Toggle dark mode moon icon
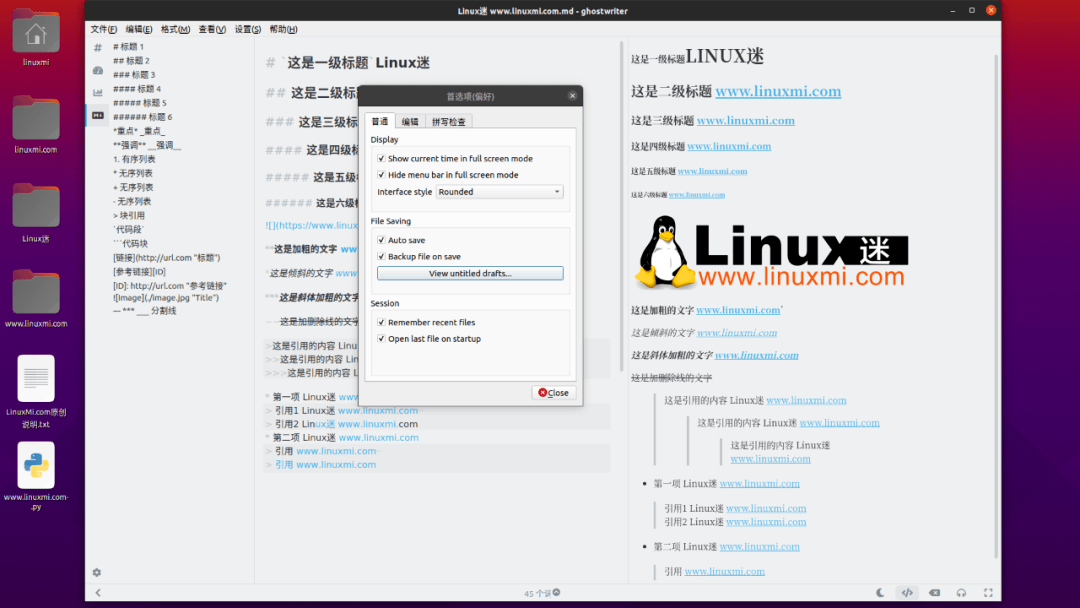Image resolution: width=1080 pixels, height=608 pixels. (880, 592)
